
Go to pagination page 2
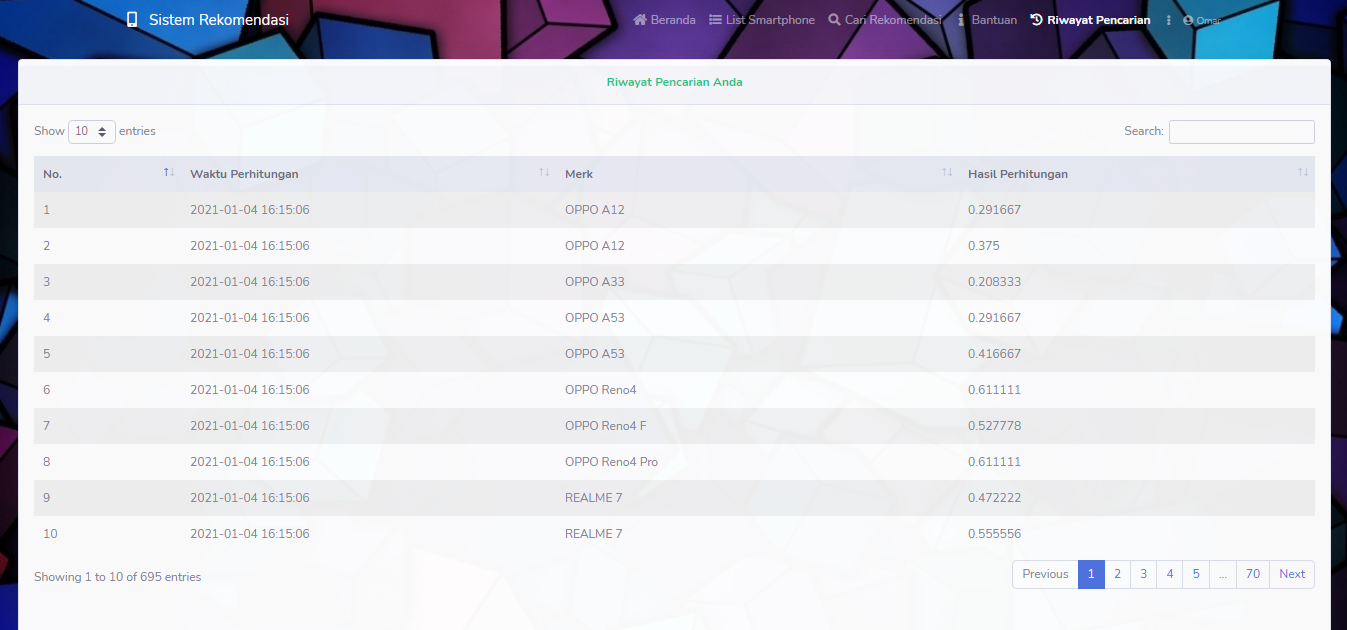(x=1117, y=574)
